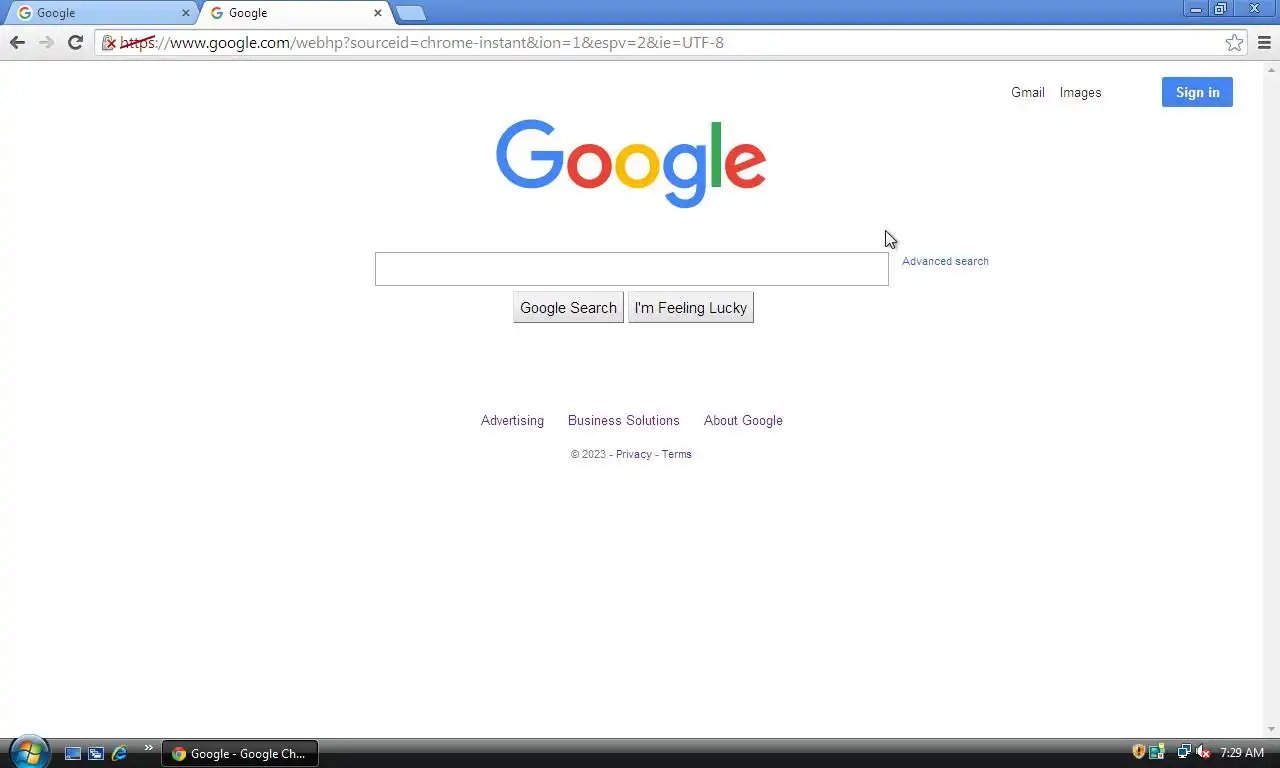Screen dimensions: 1280x768
Task: Close the first Google tab
Action: 186,13
